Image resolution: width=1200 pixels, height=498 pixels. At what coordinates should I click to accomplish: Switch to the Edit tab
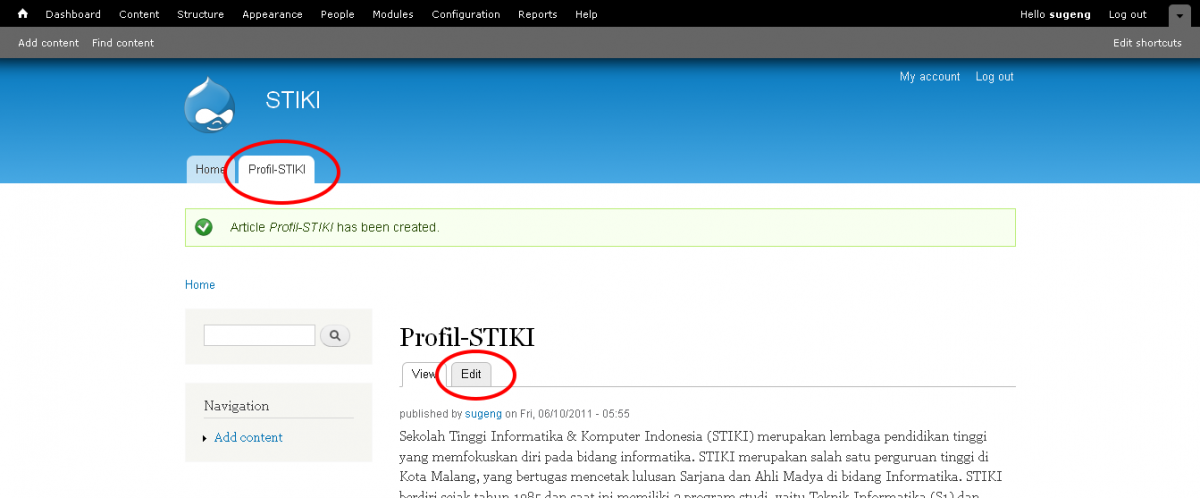click(x=471, y=374)
